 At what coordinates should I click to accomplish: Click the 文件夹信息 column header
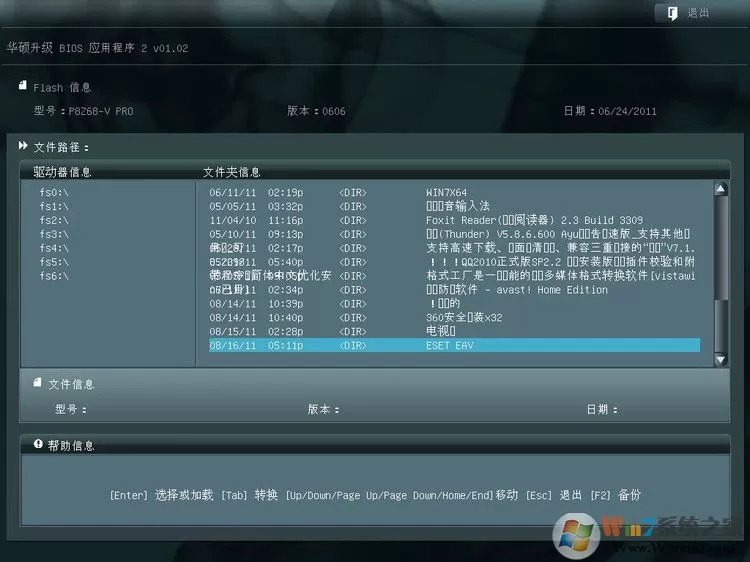pos(232,172)
